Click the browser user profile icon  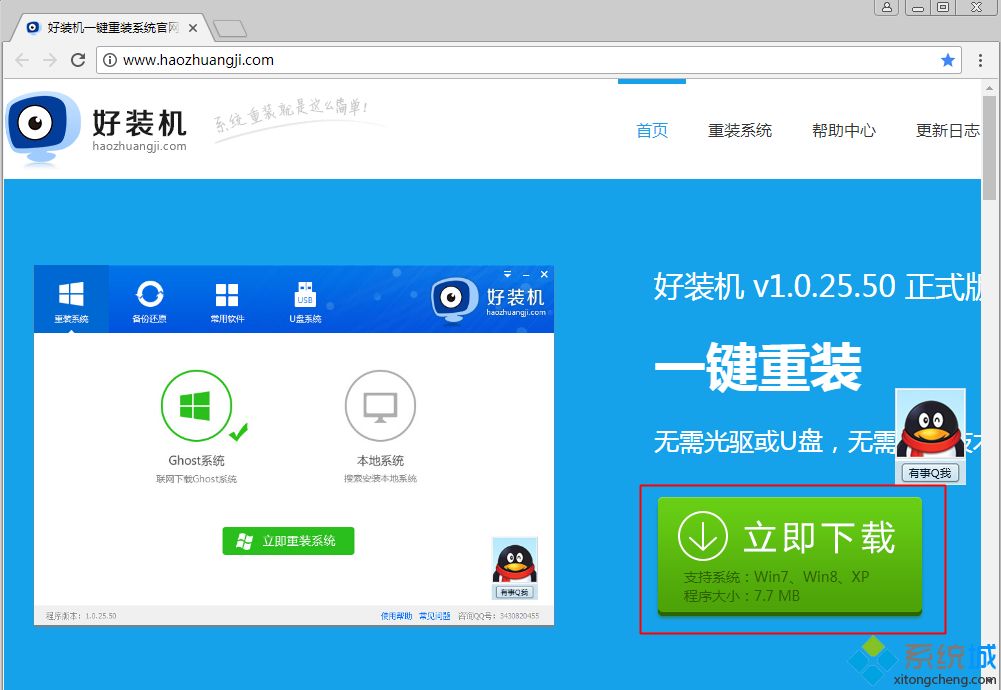887,7
